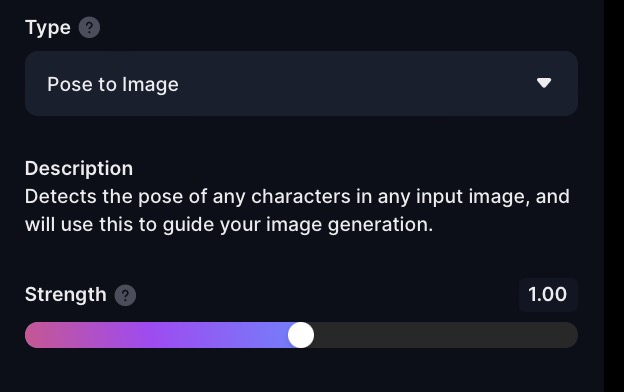Click the Description heading
Viewport: 624px width, 392px height.
[79, 168]
